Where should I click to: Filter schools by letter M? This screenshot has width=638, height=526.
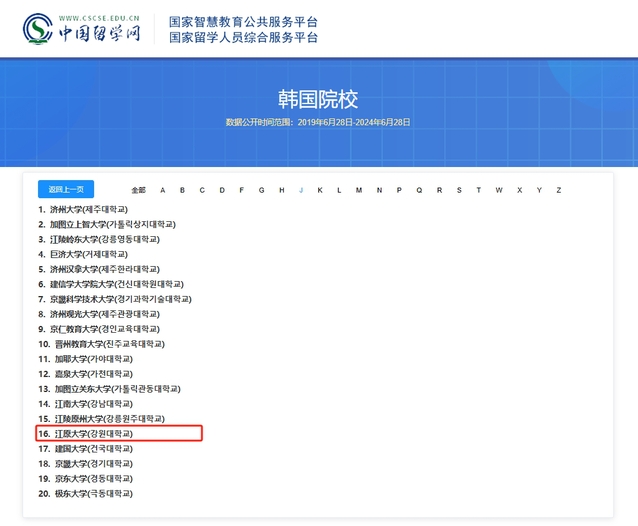(359, 190)
